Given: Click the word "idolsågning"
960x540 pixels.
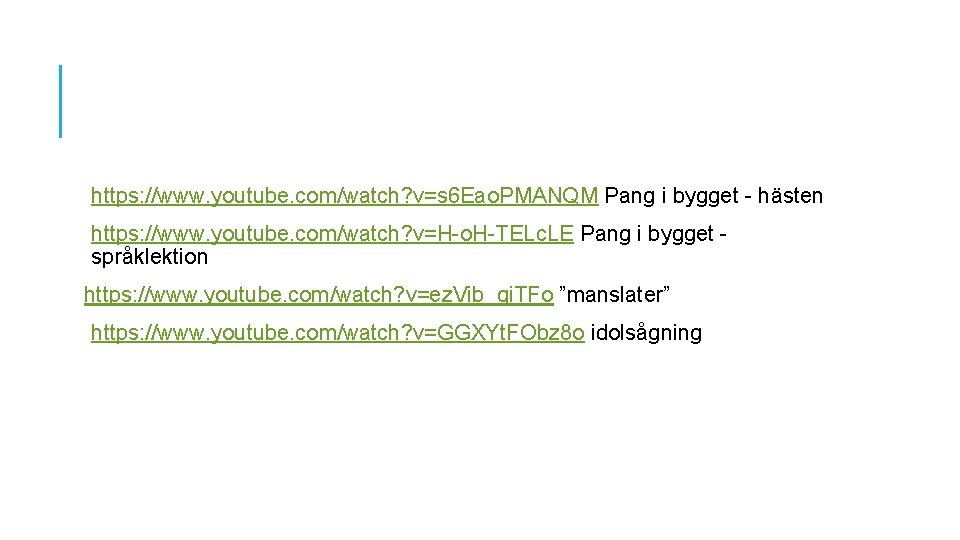Looking at the screenshot, I should (646, 332).
